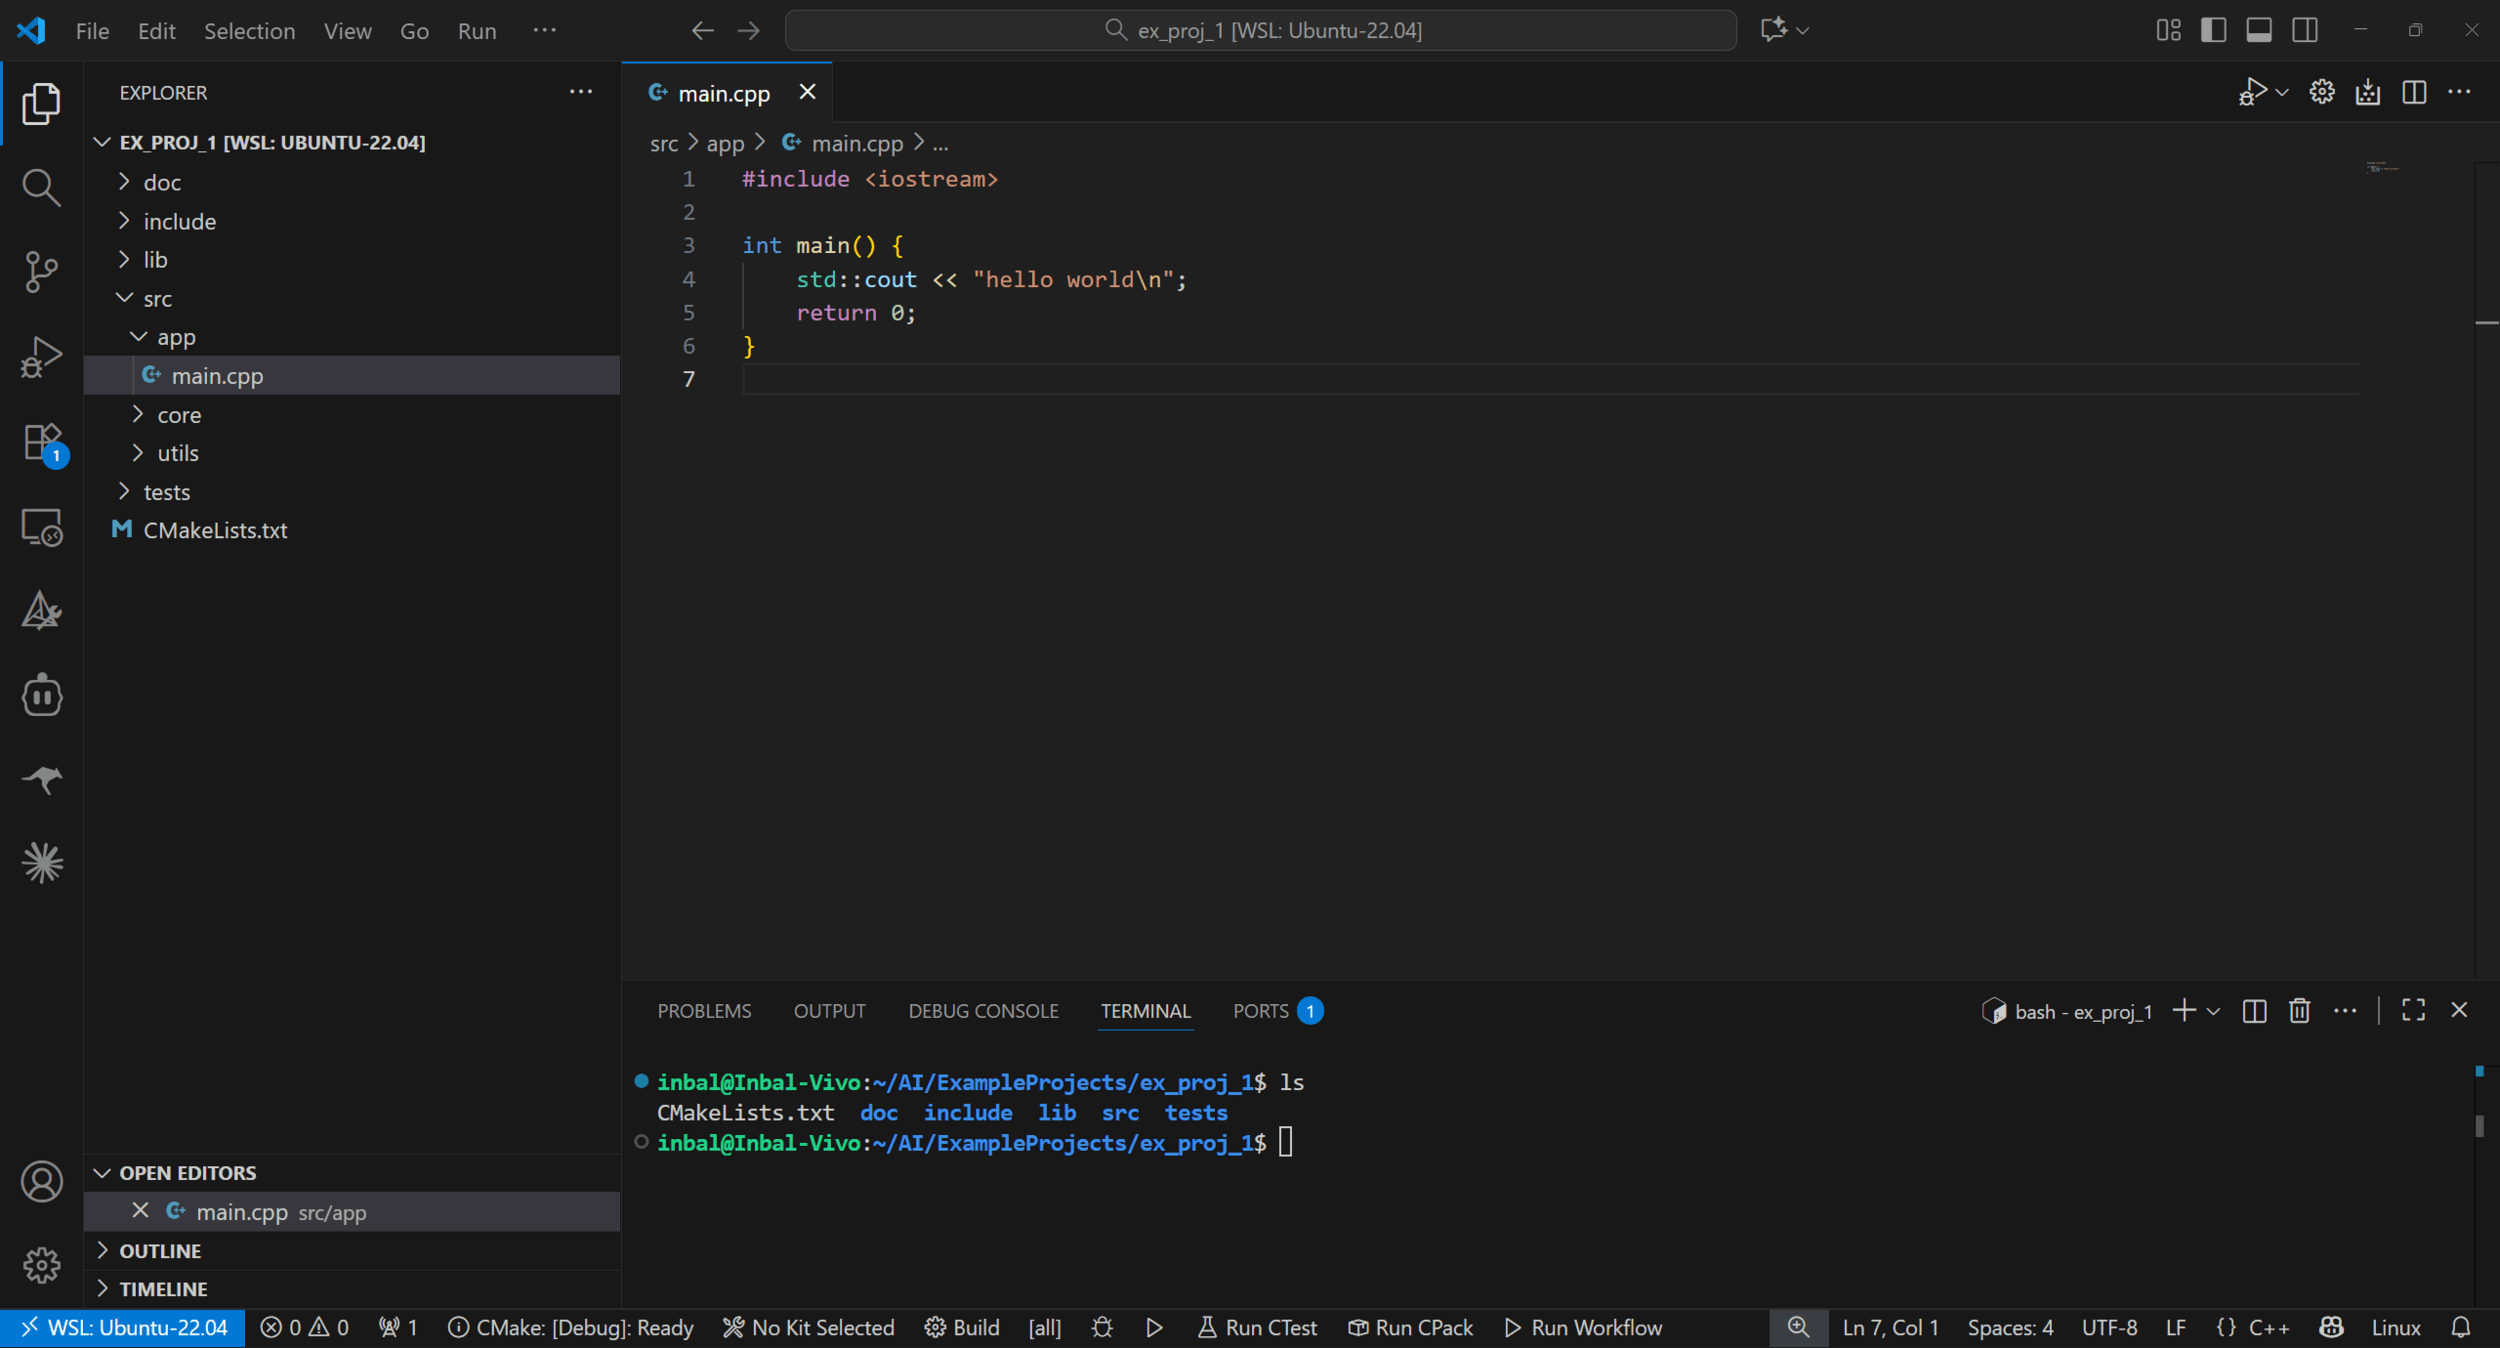The width and height of the screenshot is (2500, 1348).
Task: Open the Extensions view
Action: point(41,441)
